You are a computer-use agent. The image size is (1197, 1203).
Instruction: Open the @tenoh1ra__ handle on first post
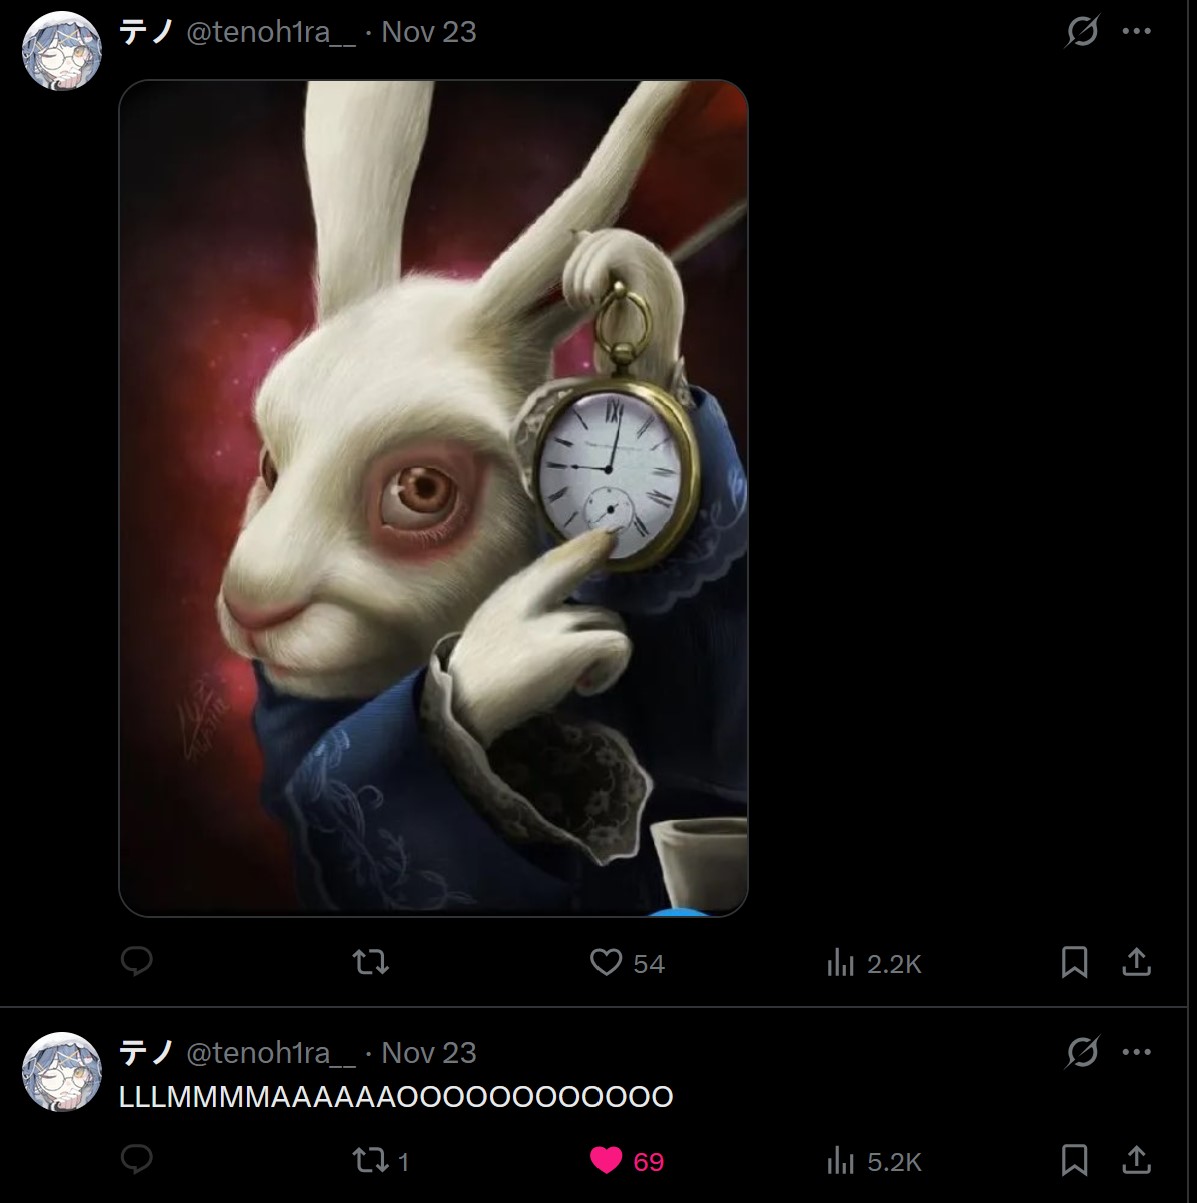271,32
